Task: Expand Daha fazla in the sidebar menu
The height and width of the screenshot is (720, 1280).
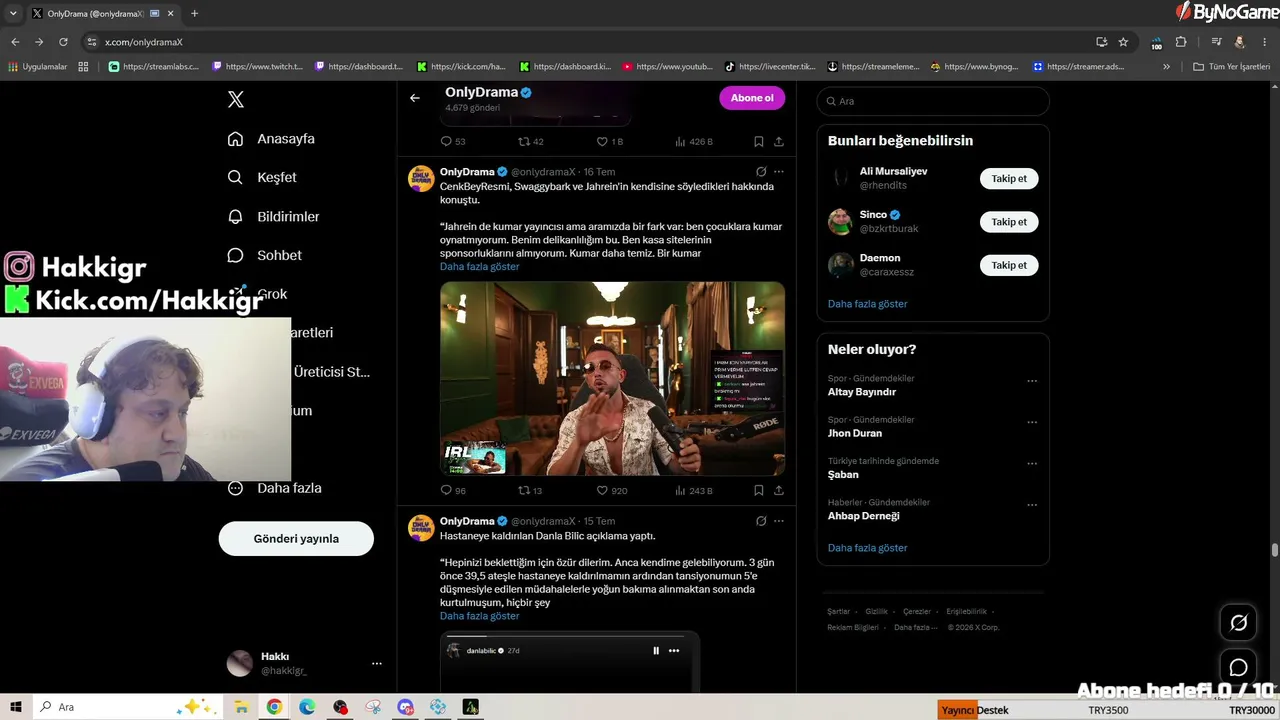Action: pos(274,488)
